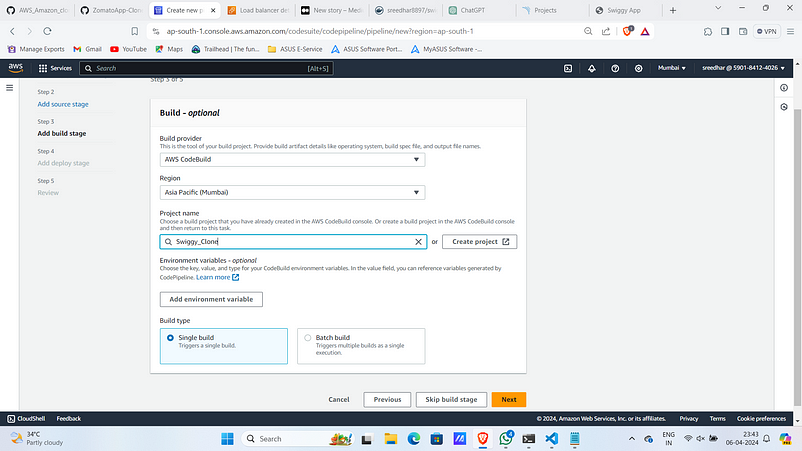The height and width of the screenshot is (451, 802).
Task: Open the YouTube bookmark
Action: coord(128,49)
